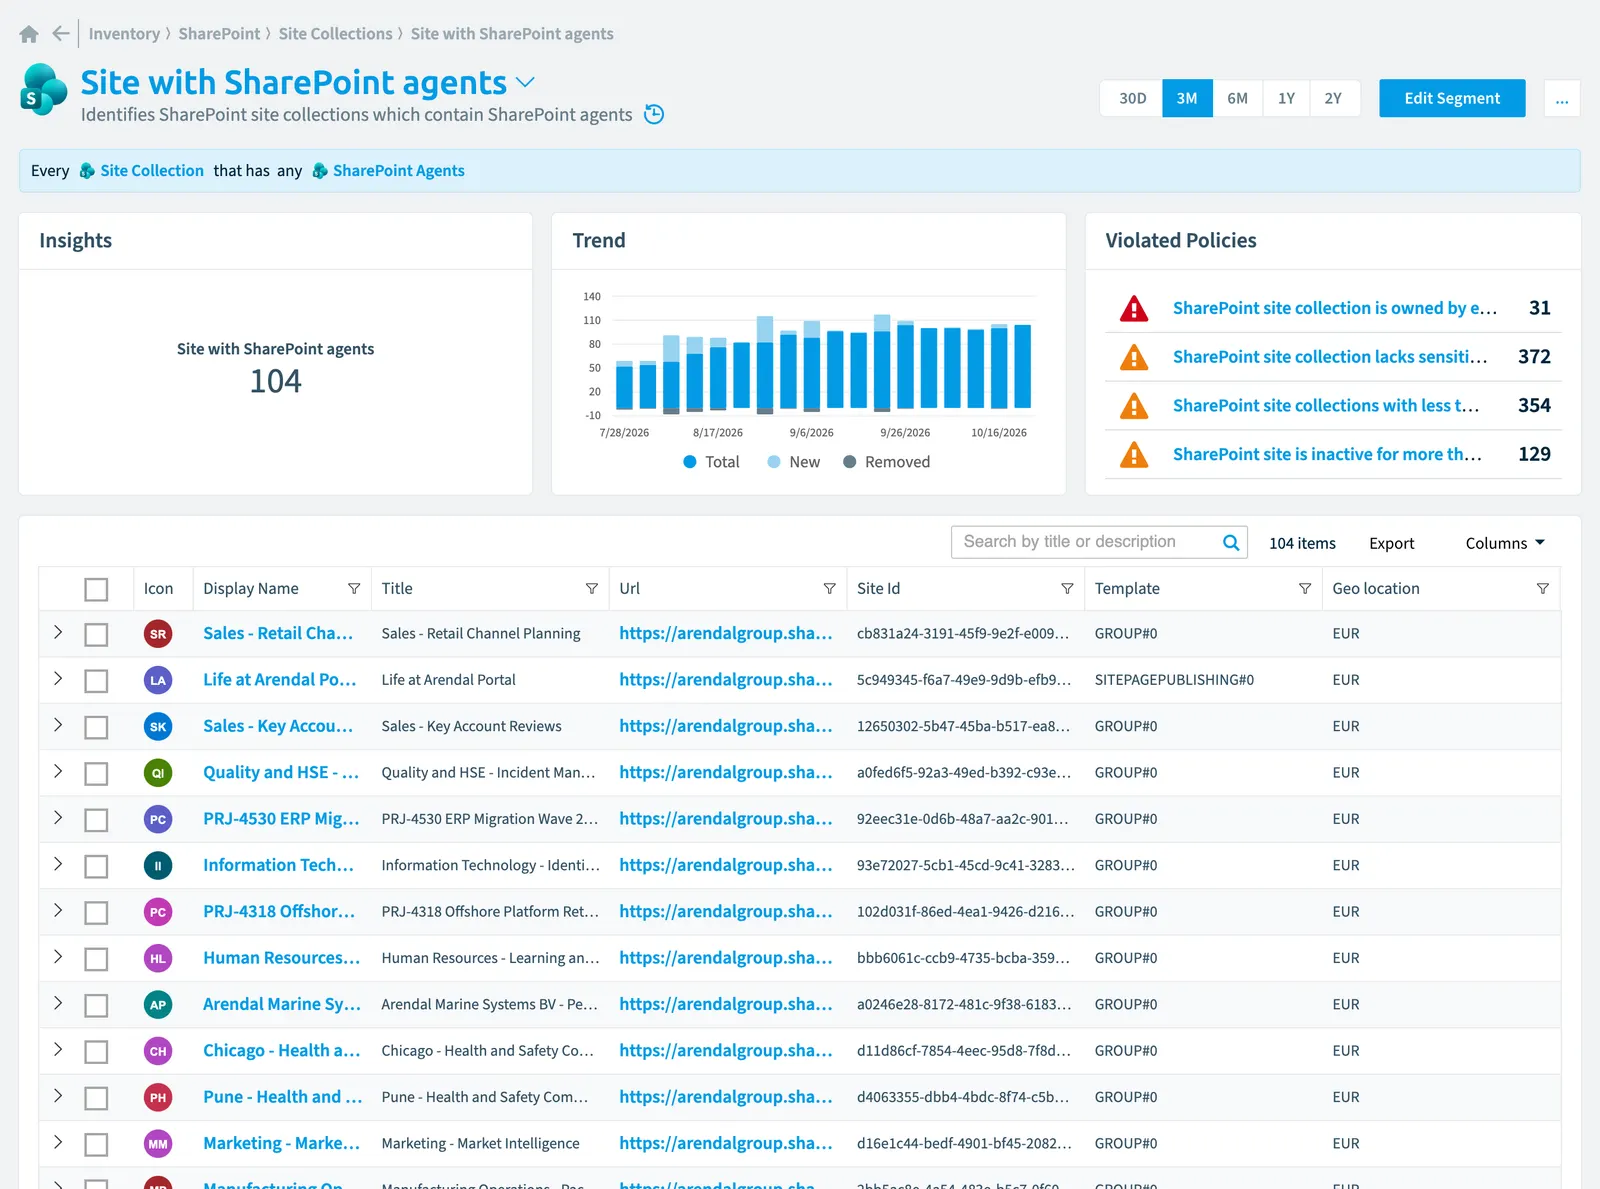
Task: Click the back arrow icon
Action: pos(61,34)
